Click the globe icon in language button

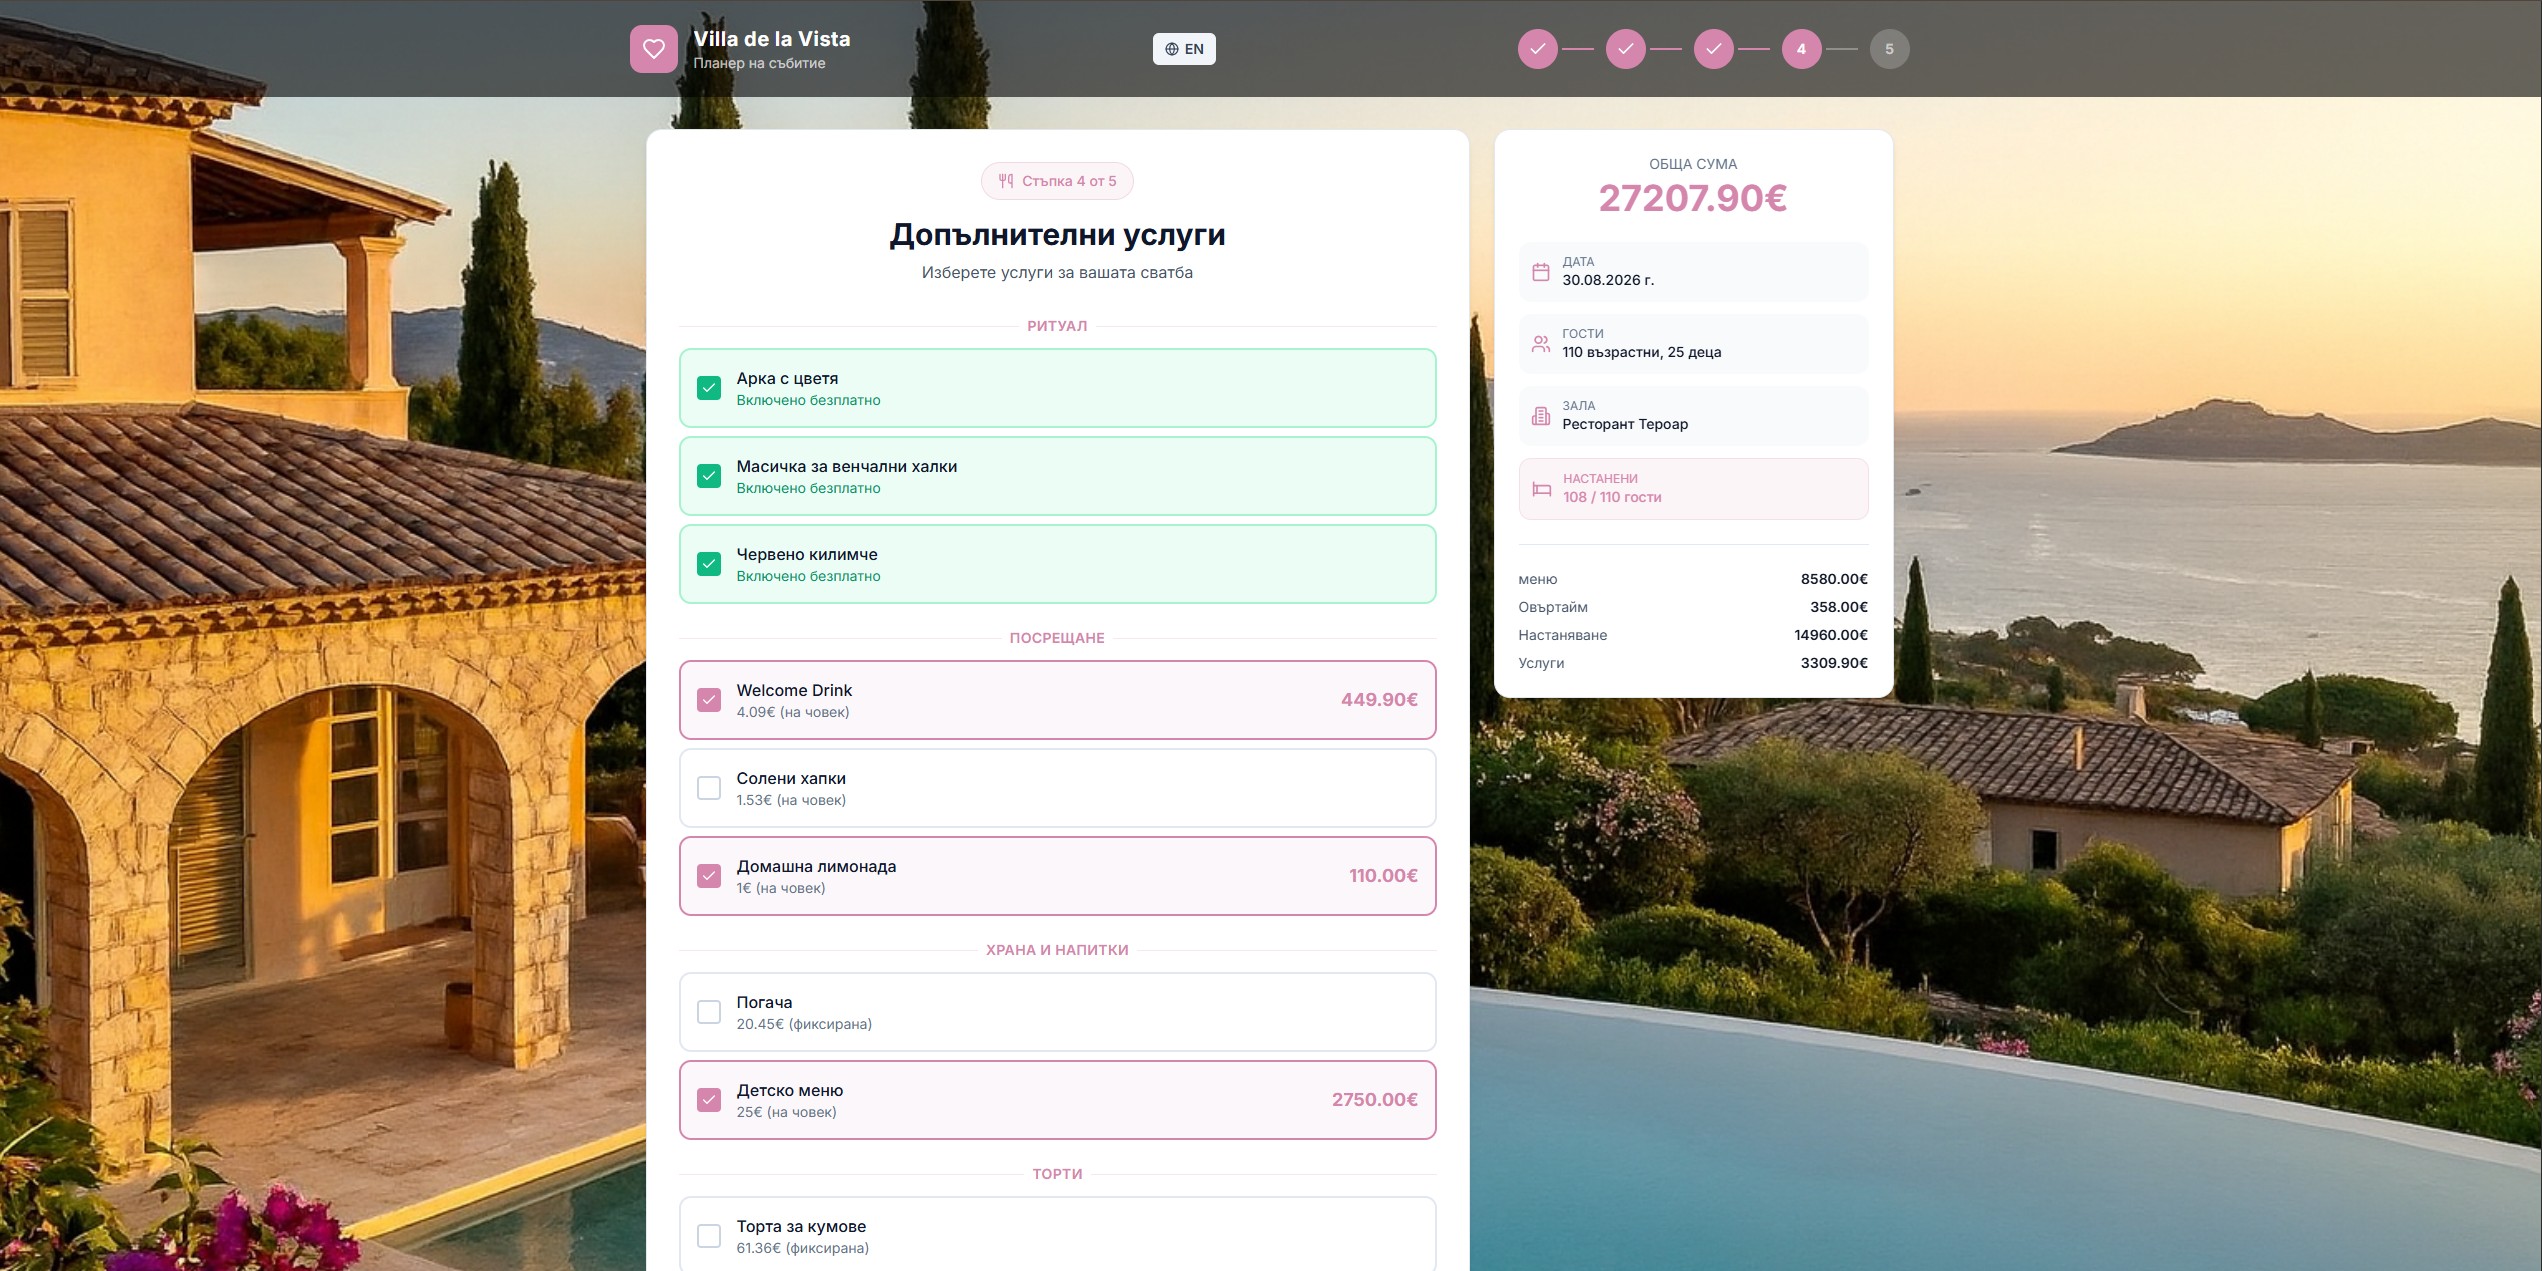click(1172, 49)
